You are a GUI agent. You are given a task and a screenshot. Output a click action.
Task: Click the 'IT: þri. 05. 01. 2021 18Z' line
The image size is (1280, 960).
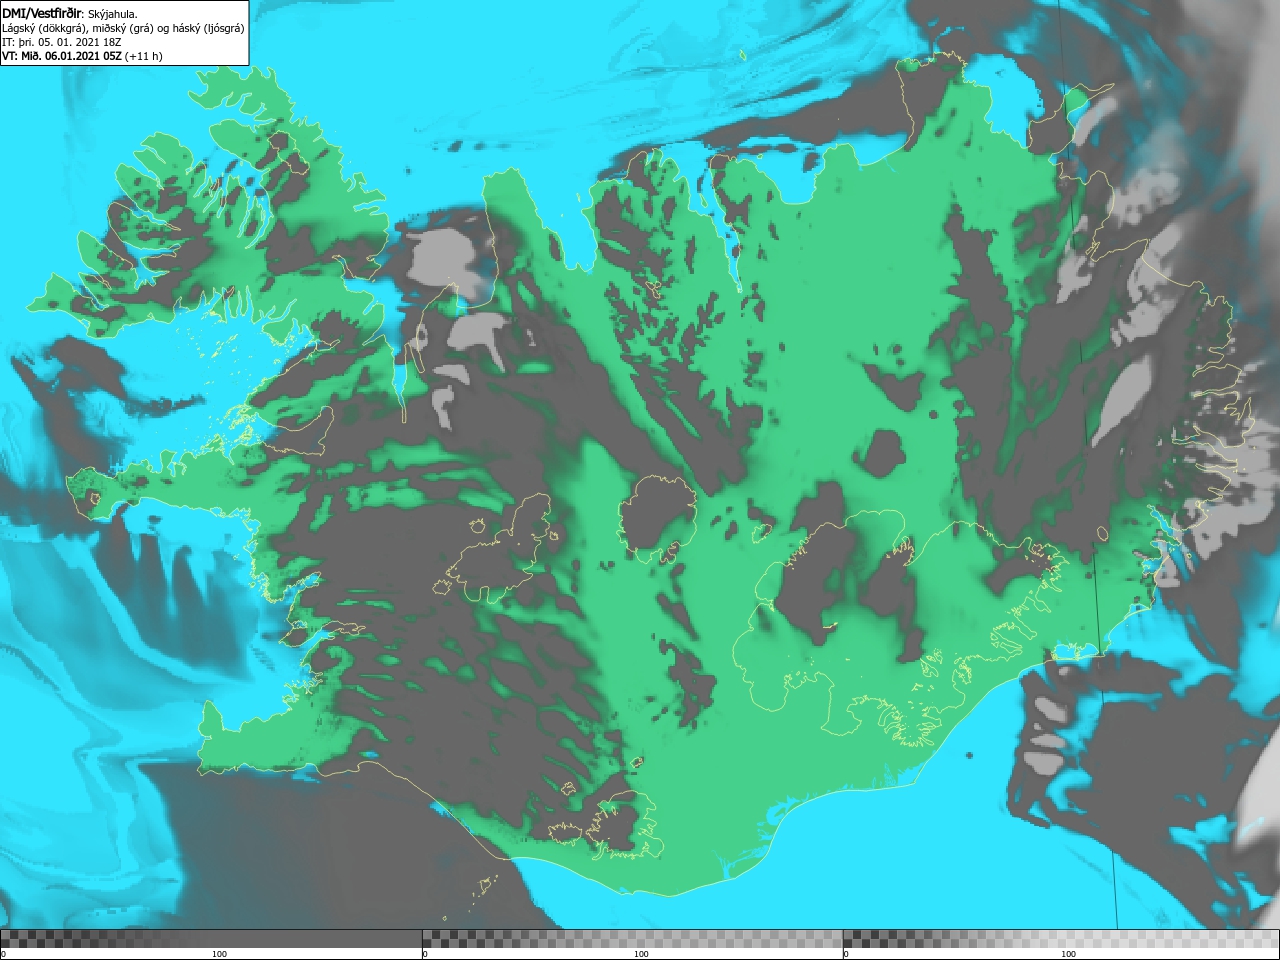pos(62,42)
